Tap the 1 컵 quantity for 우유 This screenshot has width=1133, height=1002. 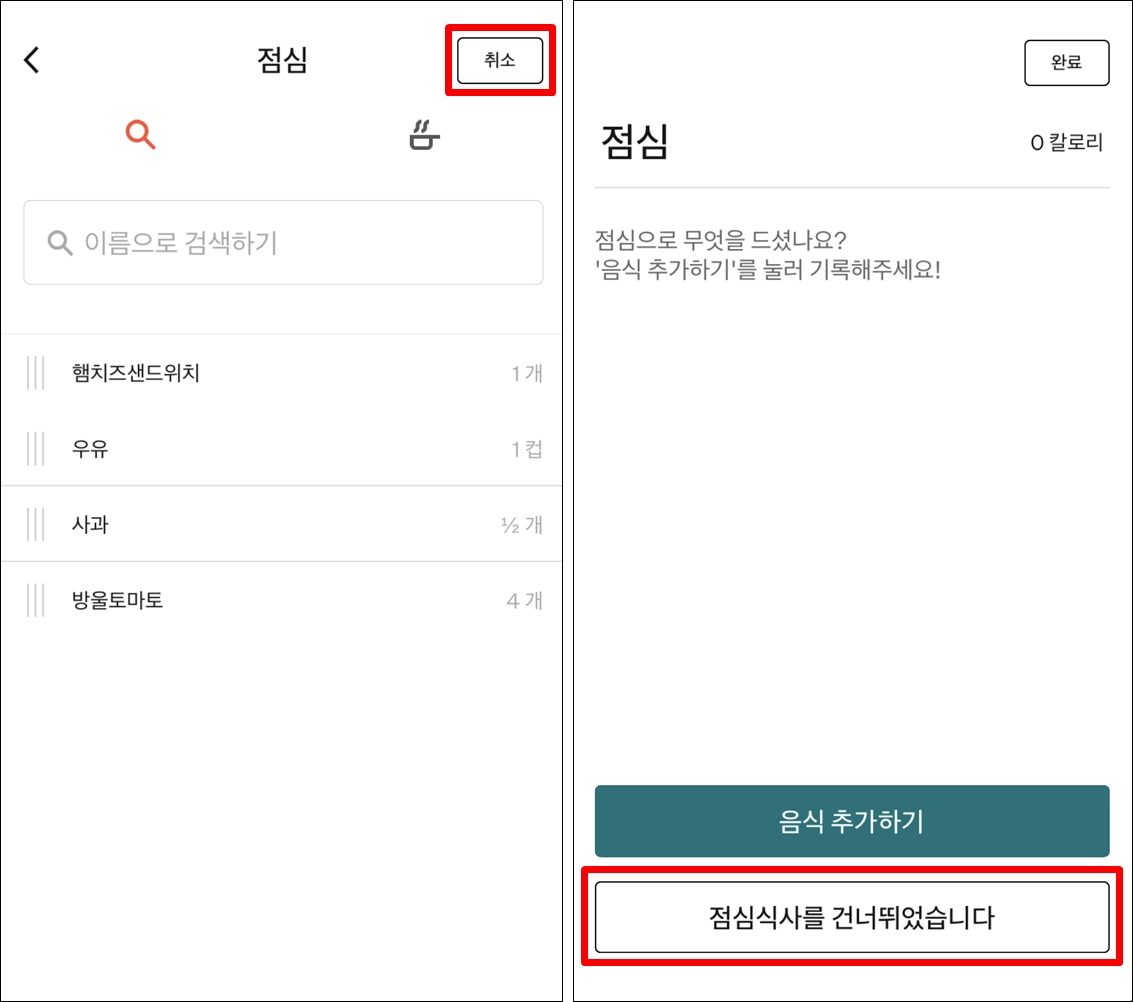click(x=526, y=449)
